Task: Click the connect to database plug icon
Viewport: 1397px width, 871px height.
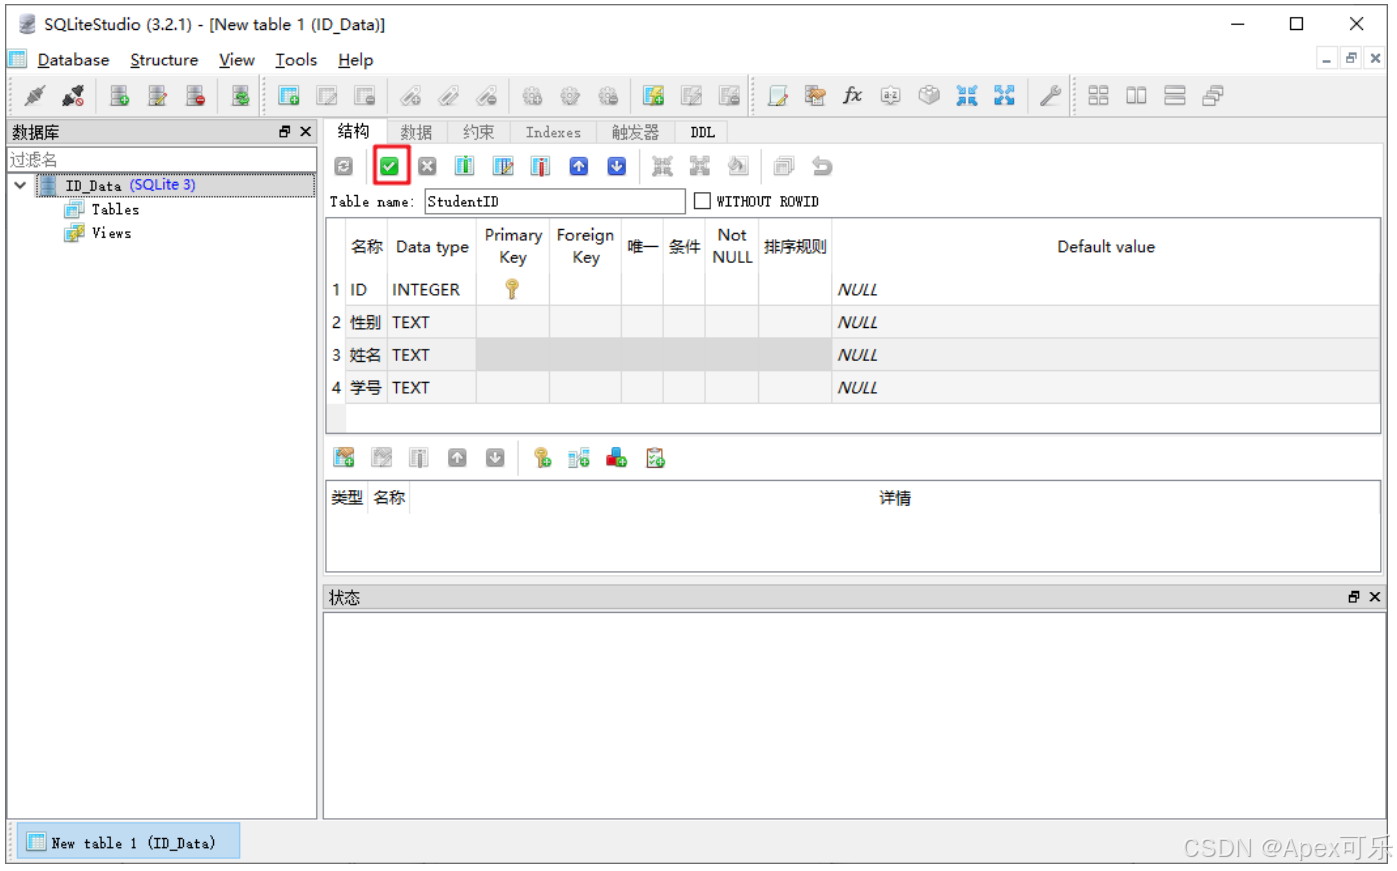Action: tap(35, 96)
